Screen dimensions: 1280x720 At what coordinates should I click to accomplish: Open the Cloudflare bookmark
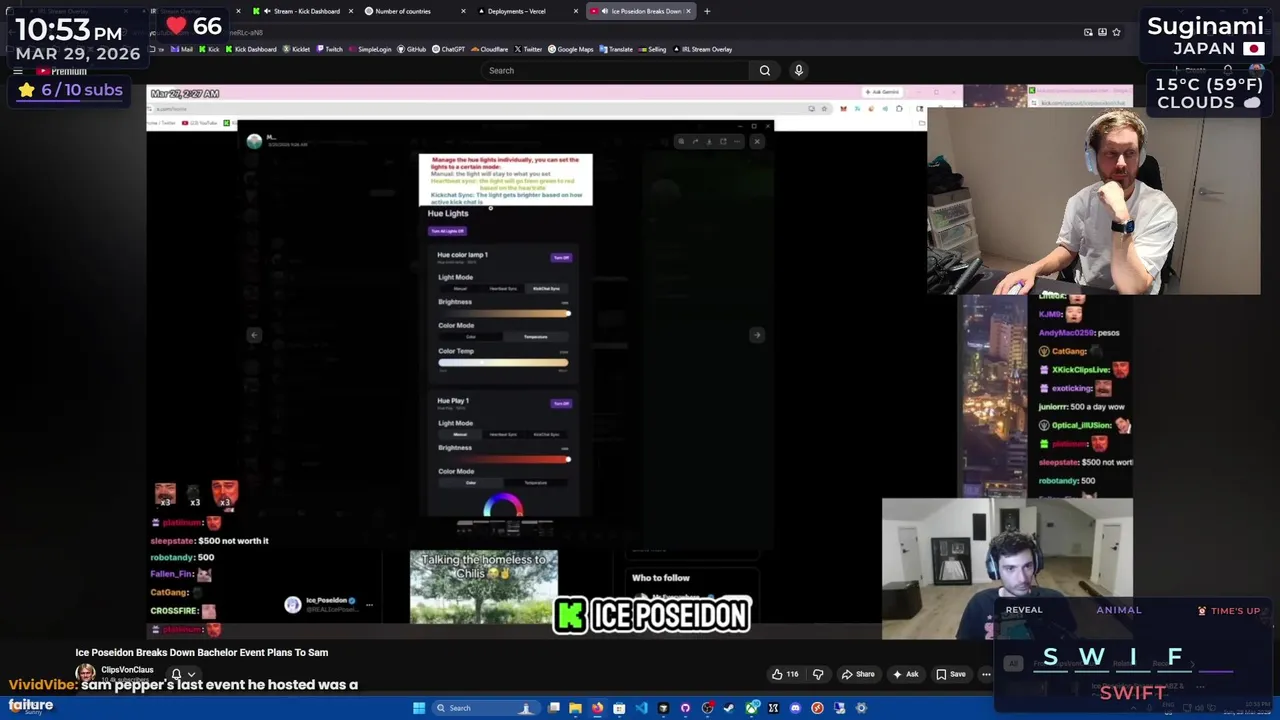(x=490, y=49)
